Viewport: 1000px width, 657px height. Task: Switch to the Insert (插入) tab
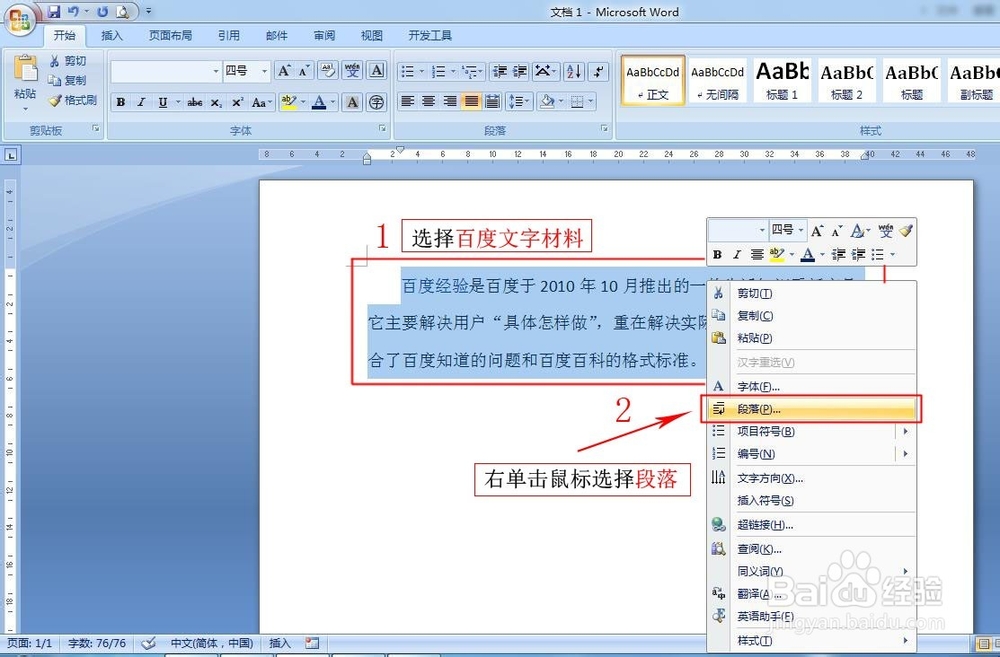click(112, 36)
